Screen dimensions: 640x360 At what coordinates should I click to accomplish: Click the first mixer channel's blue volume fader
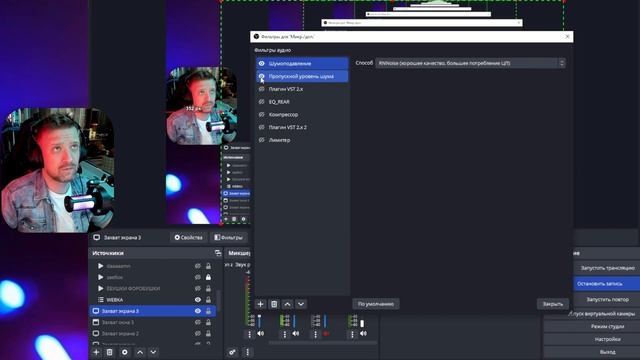pyautogui.click(x=260, y=321)
